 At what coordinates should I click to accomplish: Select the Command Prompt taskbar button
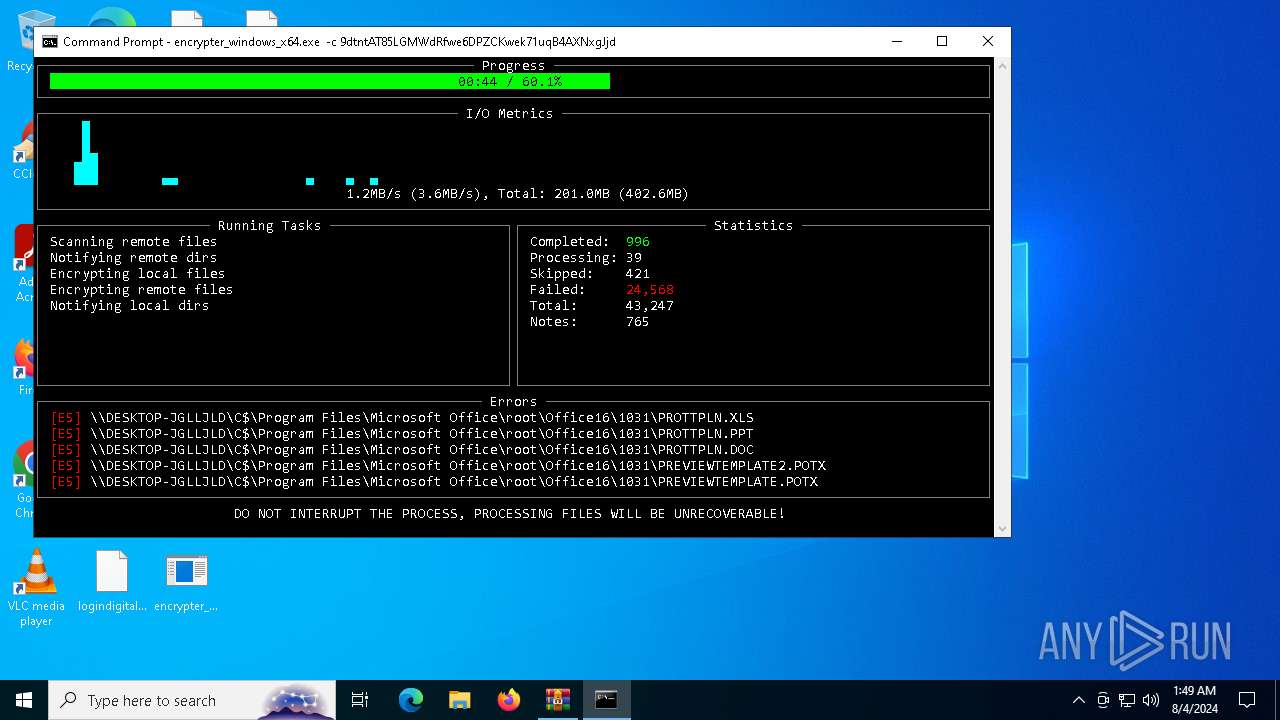pyautogui.click(x=606, y=700)
